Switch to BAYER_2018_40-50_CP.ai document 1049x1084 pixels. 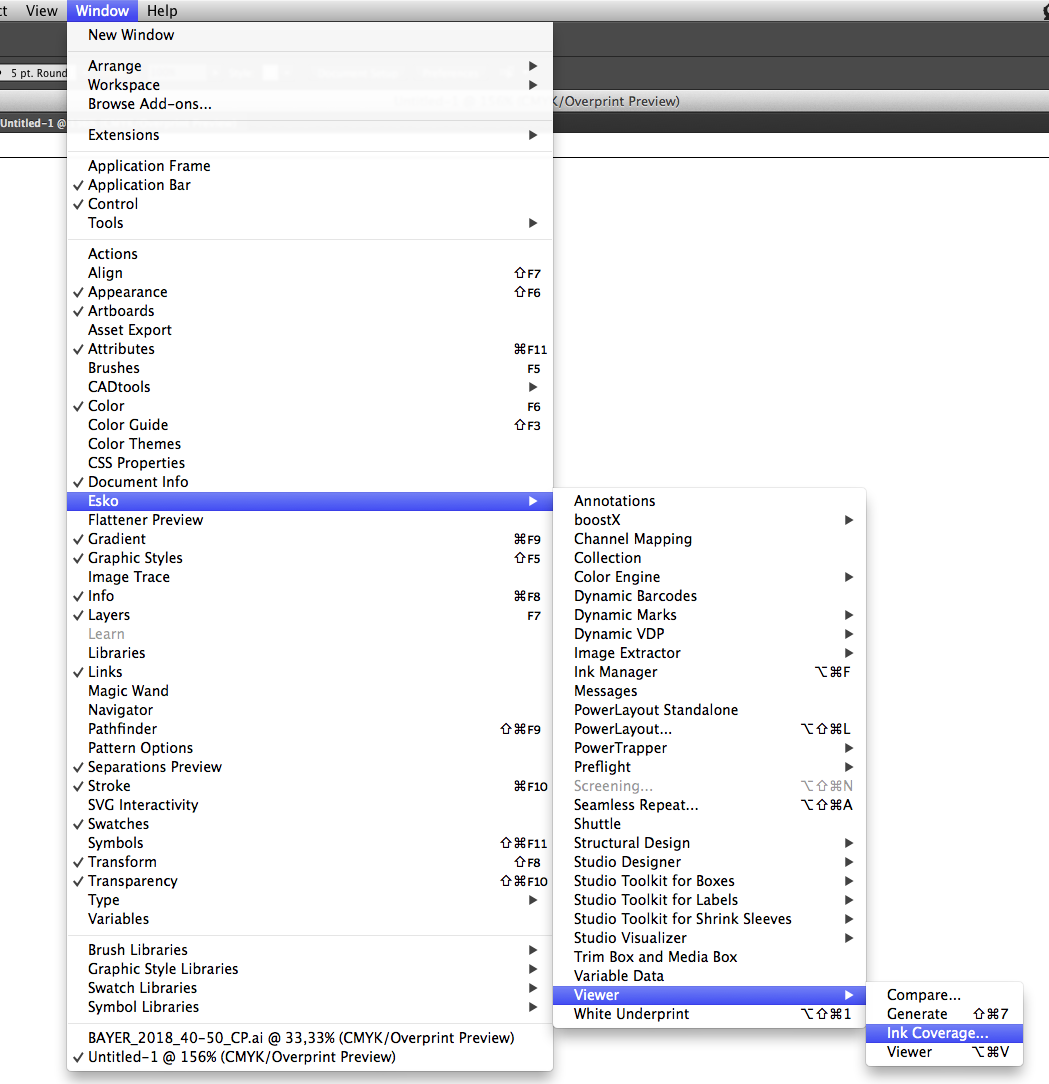tap(310, 1038)
